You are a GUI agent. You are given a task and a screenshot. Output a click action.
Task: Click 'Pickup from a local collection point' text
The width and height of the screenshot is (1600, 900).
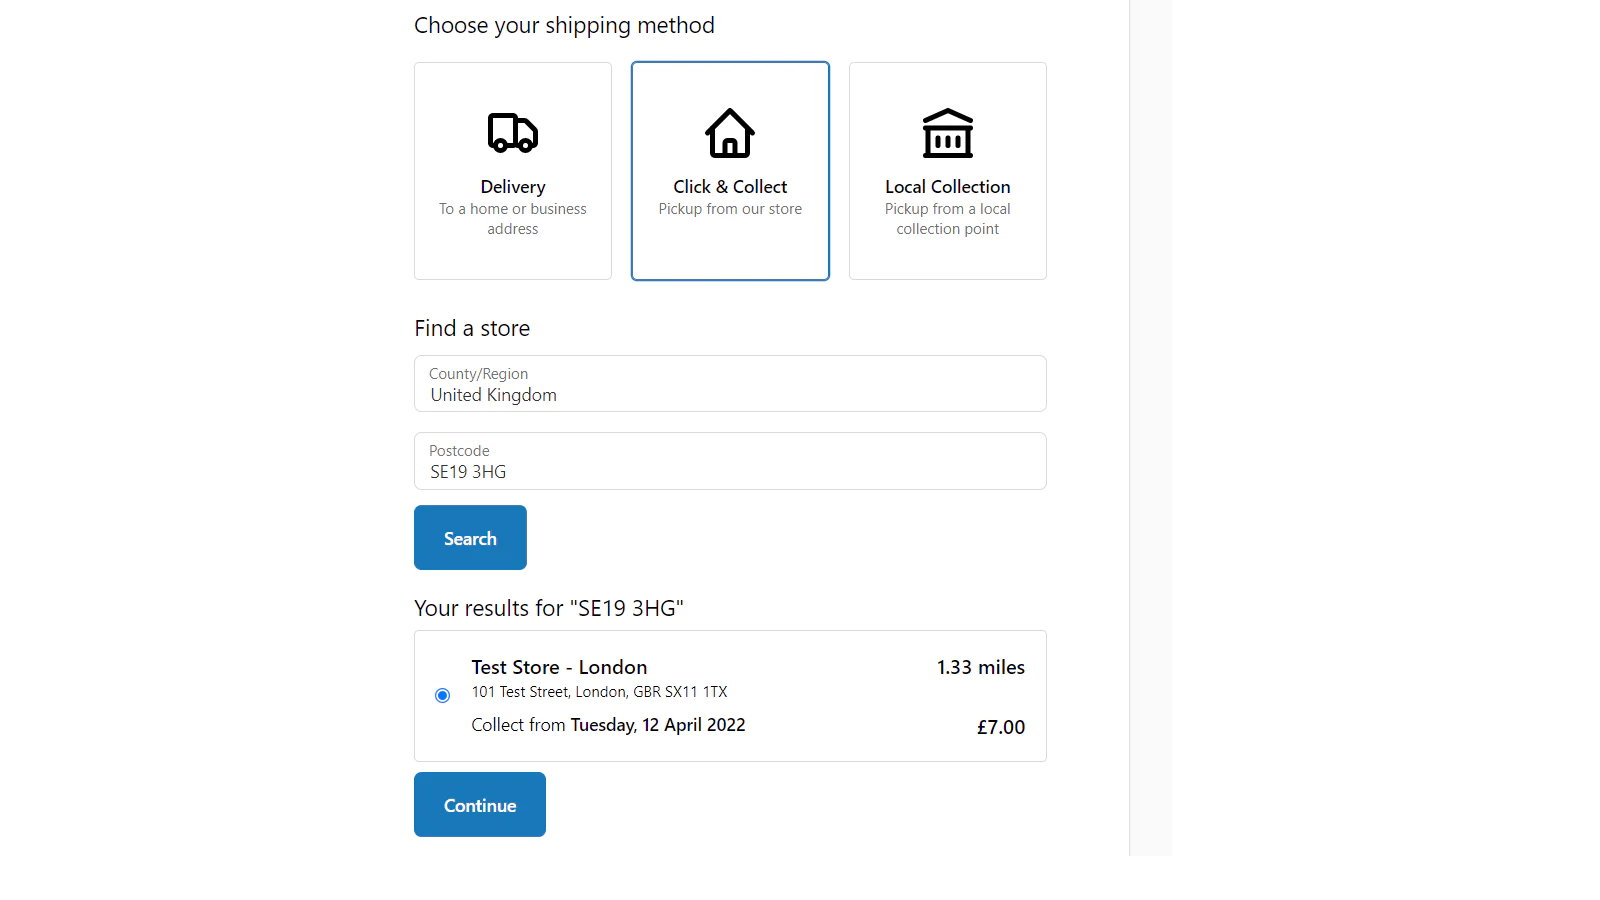click(948, 219)
